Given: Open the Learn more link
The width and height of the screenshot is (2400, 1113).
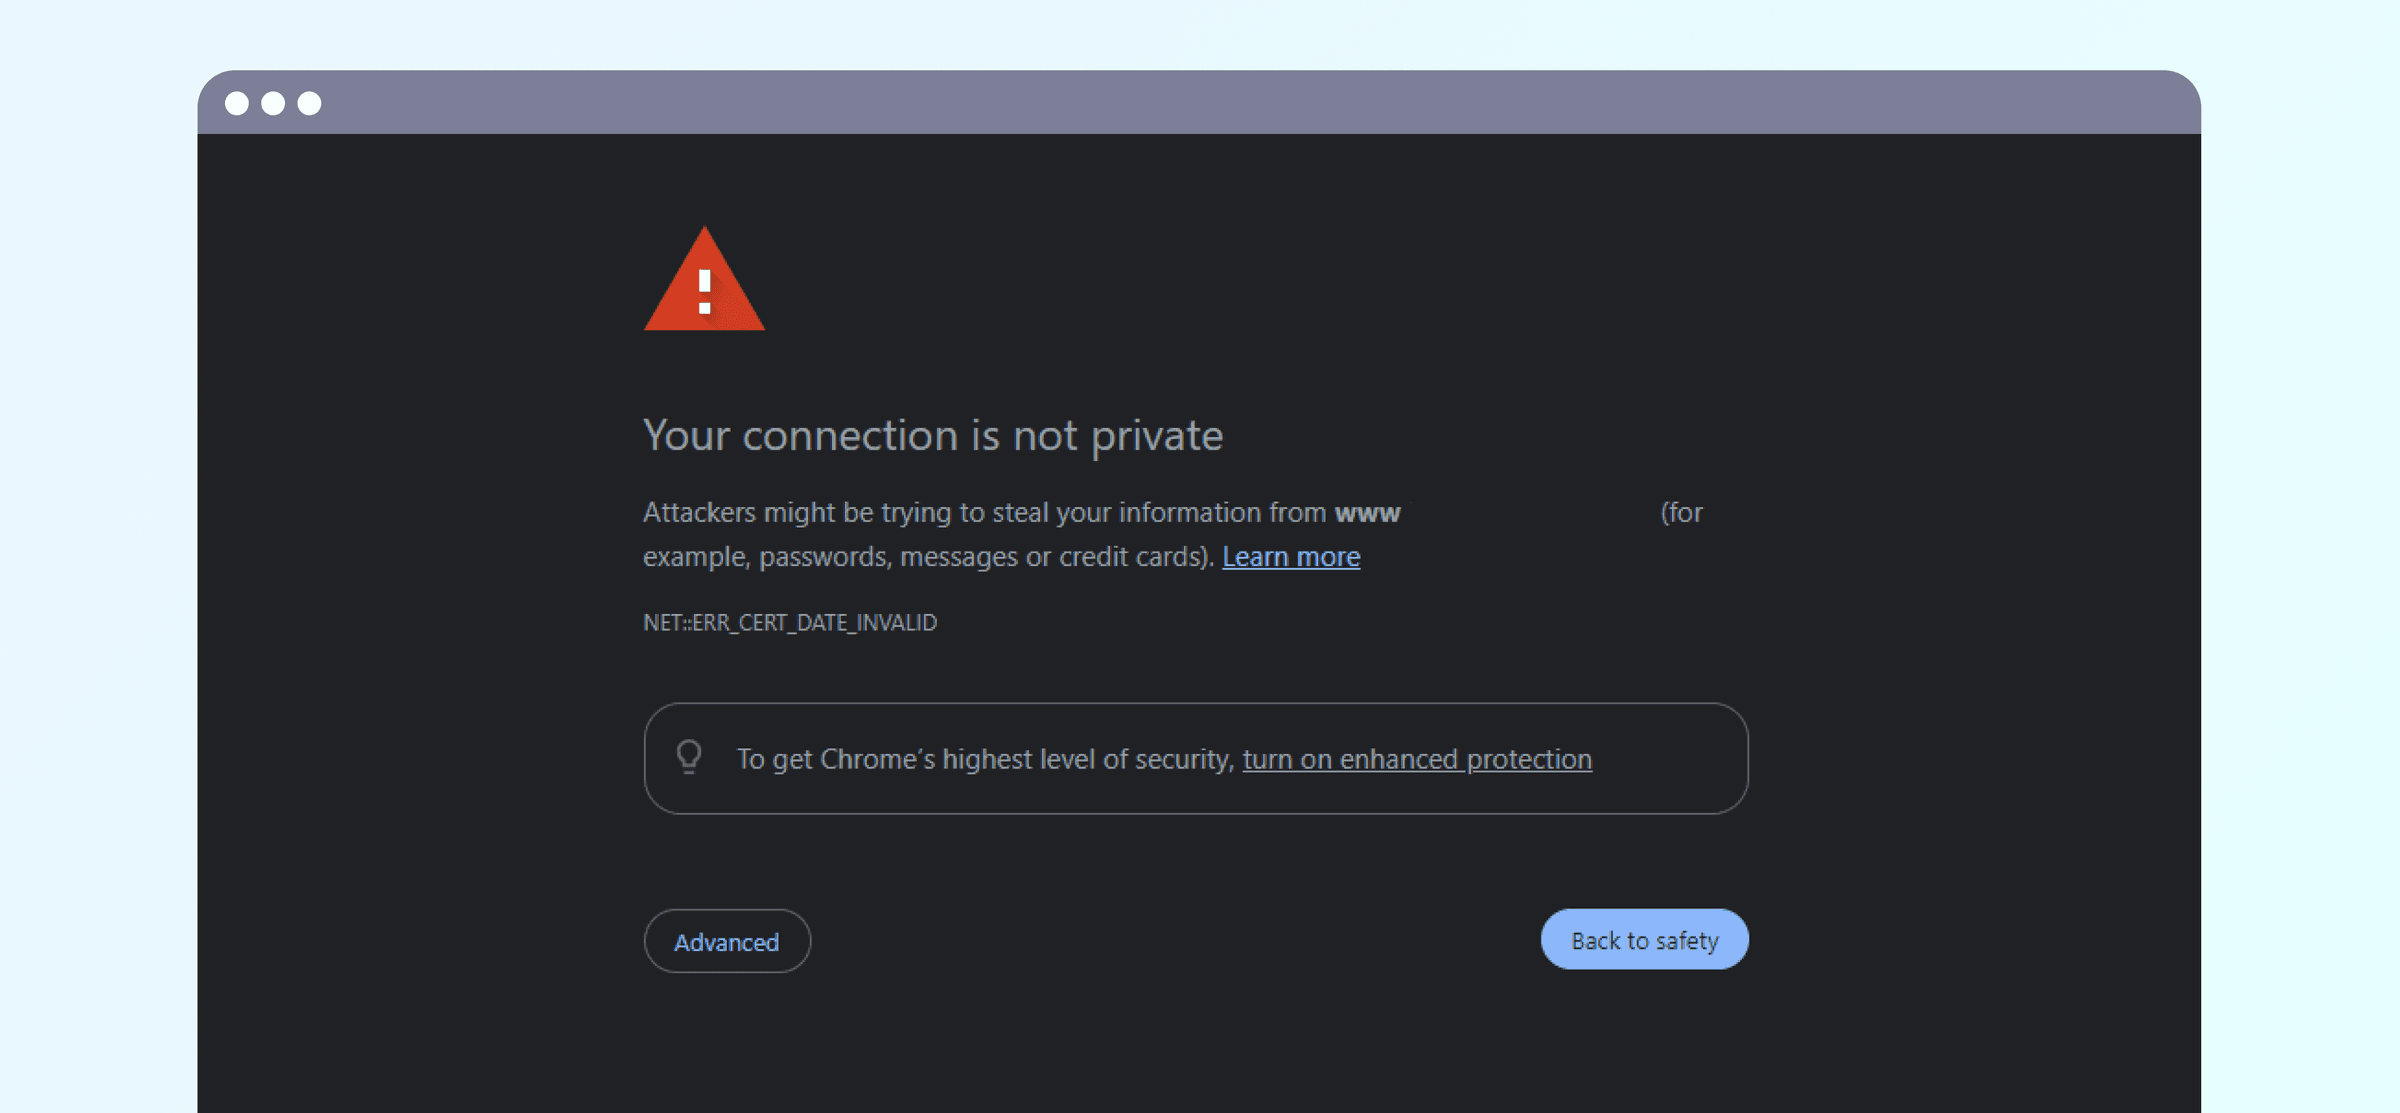Looking at the screenshot, I should click(1290, 556).
